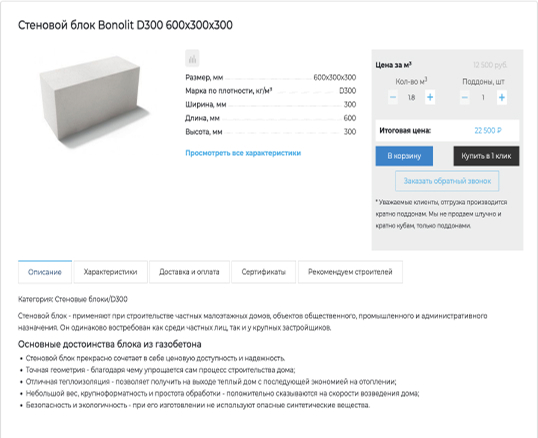Click the pallets quantity field showing 1
538x438 pixels.
coord(483,98)
